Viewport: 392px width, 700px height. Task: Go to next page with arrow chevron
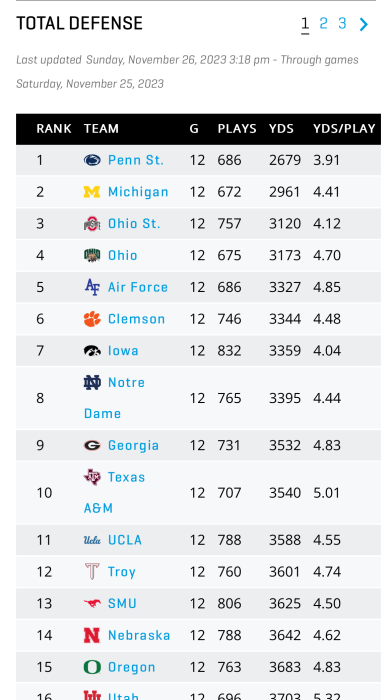pyautogui.click(x=364, y=24)
